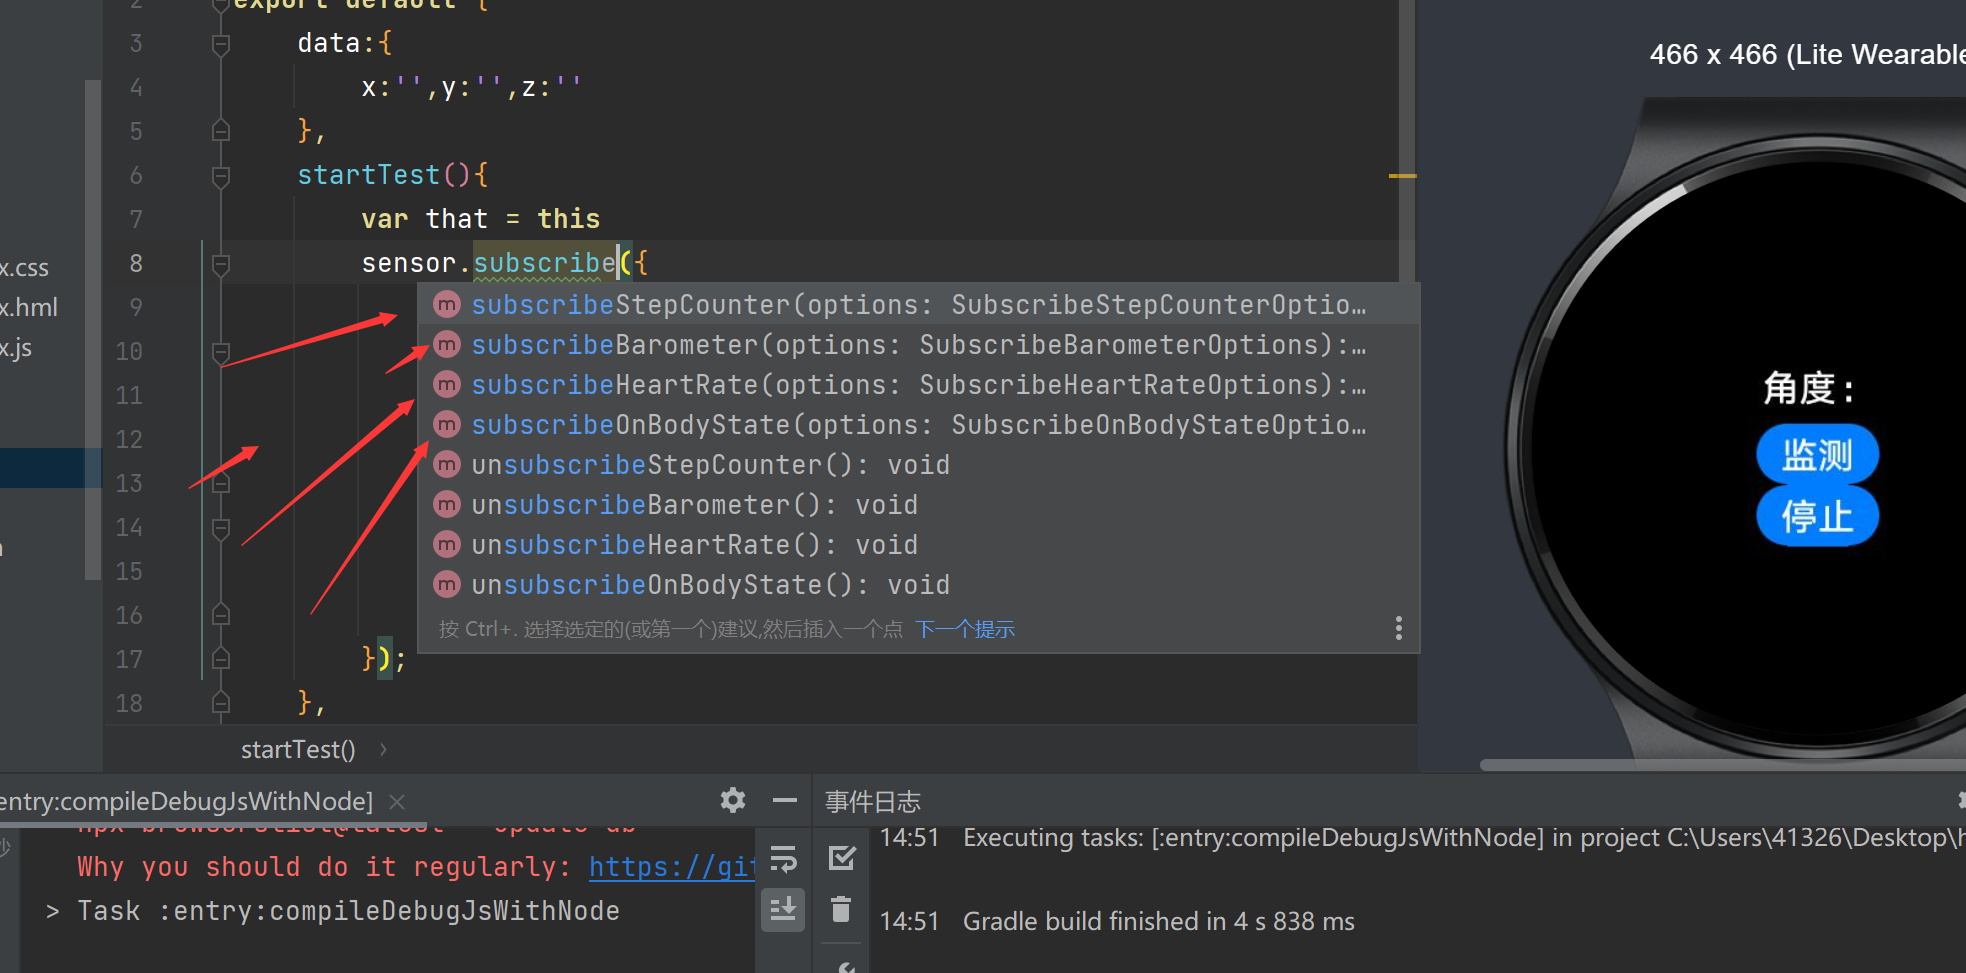Toggle fold marker at line 10
Screen dimensions: 1966x973
[x=221, y=352]
